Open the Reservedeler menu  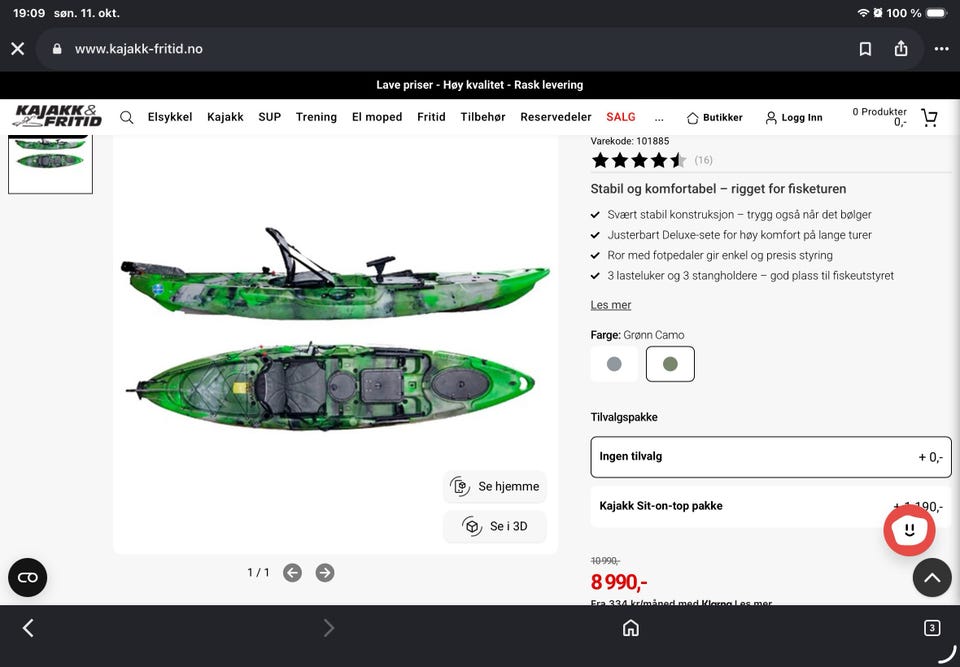point(556,117)
